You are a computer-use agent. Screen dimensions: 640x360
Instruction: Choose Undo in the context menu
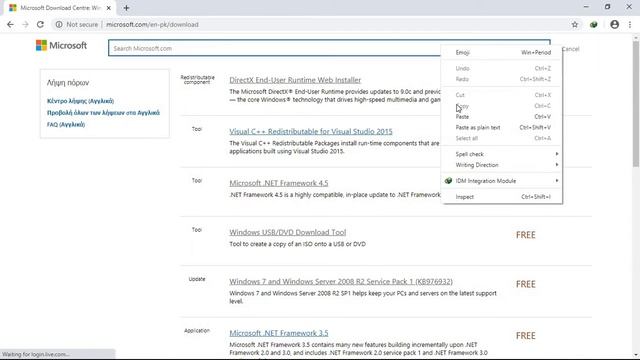point(502,68)
